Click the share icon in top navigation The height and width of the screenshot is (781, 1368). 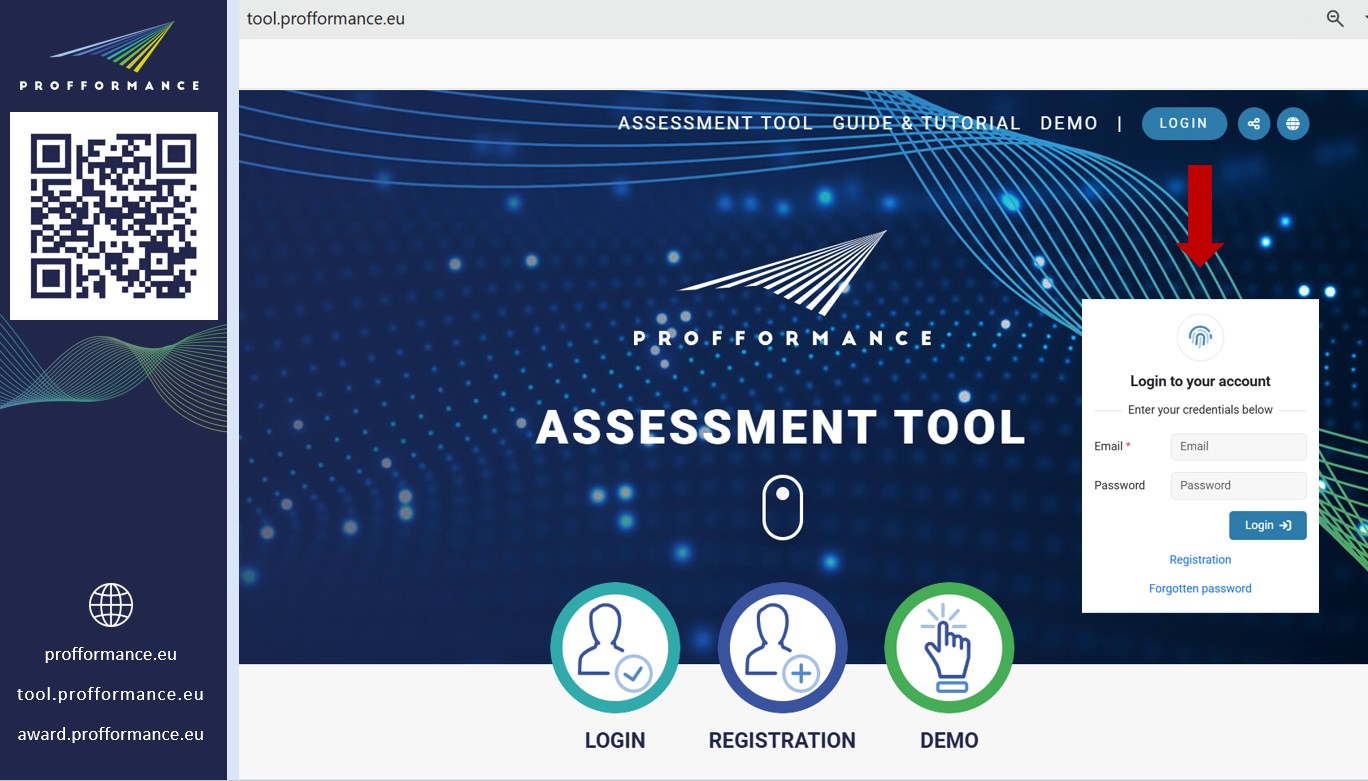pyautogui.click(x=1253, y=124)
